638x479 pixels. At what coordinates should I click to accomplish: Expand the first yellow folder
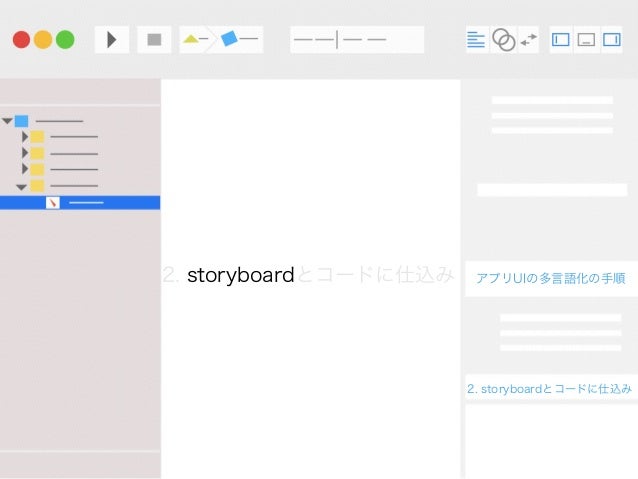[x=25, y=137]
